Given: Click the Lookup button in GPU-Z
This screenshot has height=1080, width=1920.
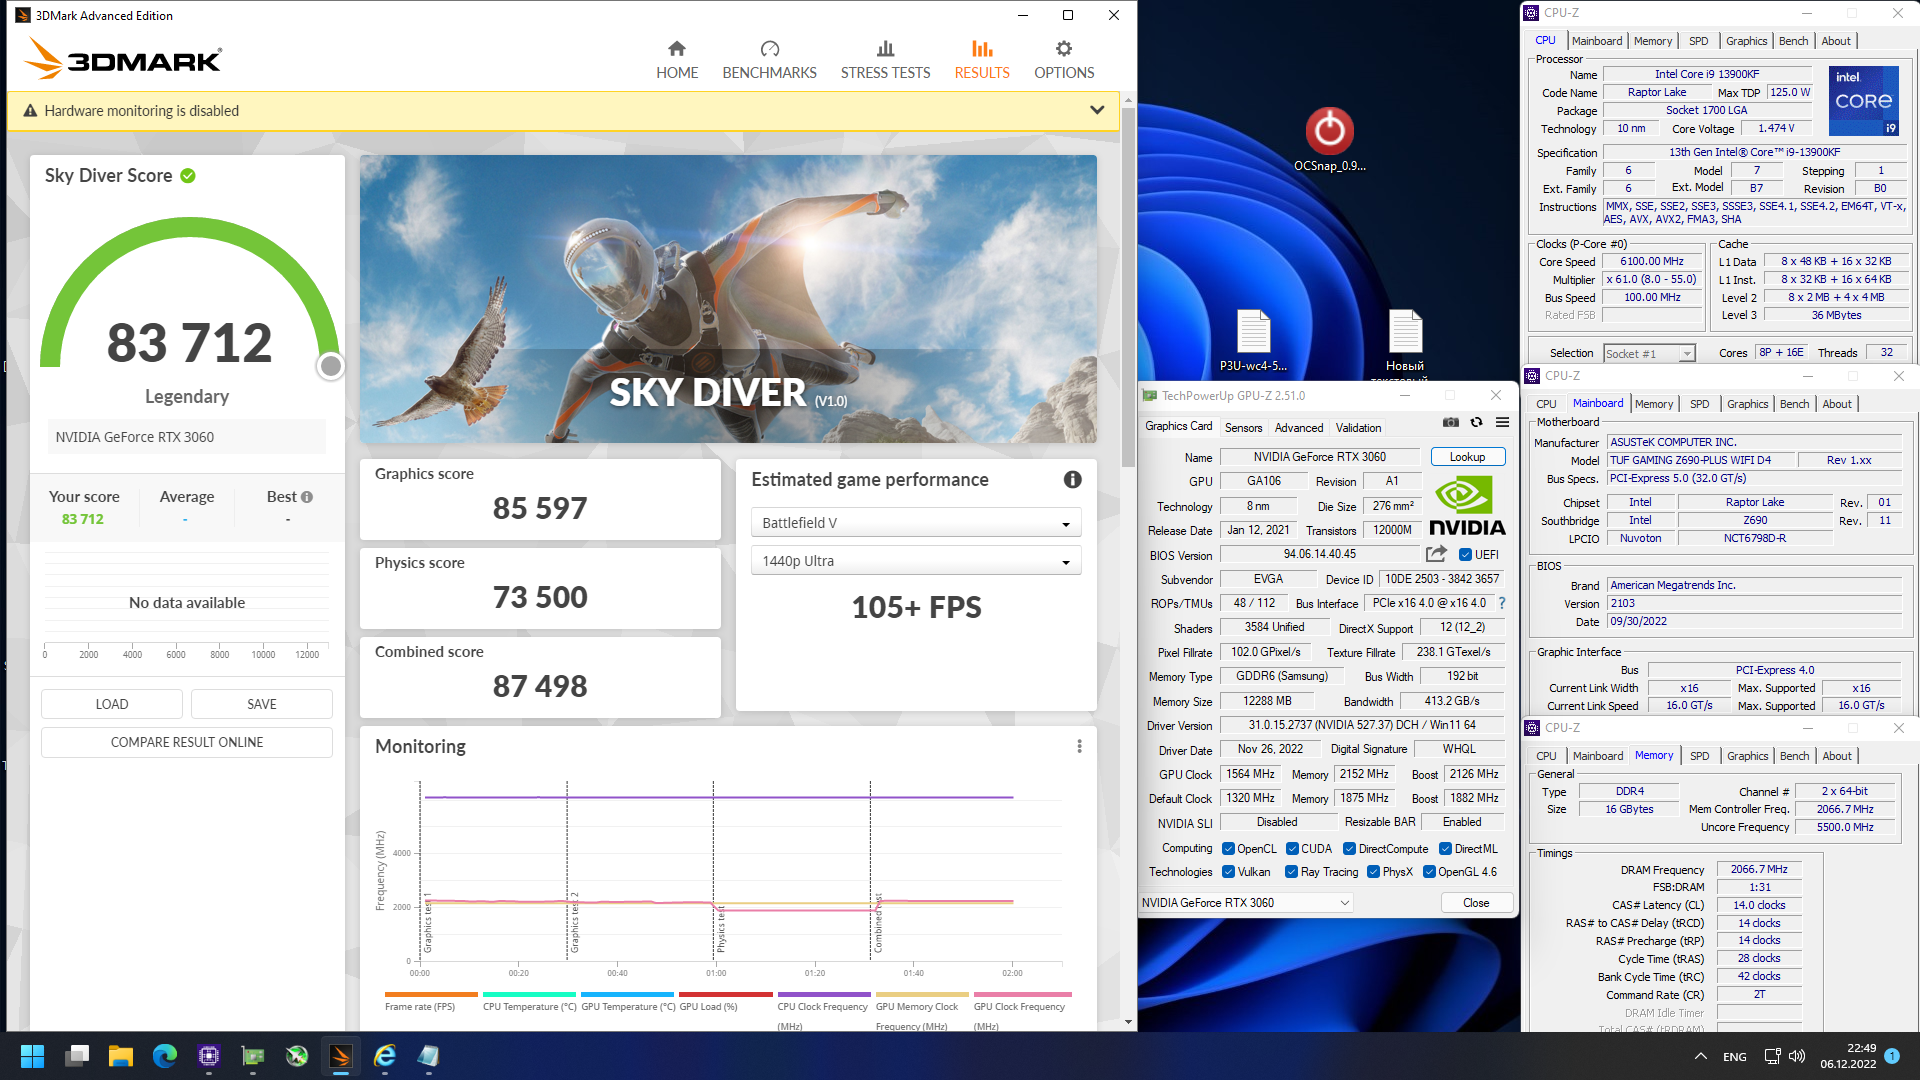Looking at the screenshot, I should tap(1467, 457).
